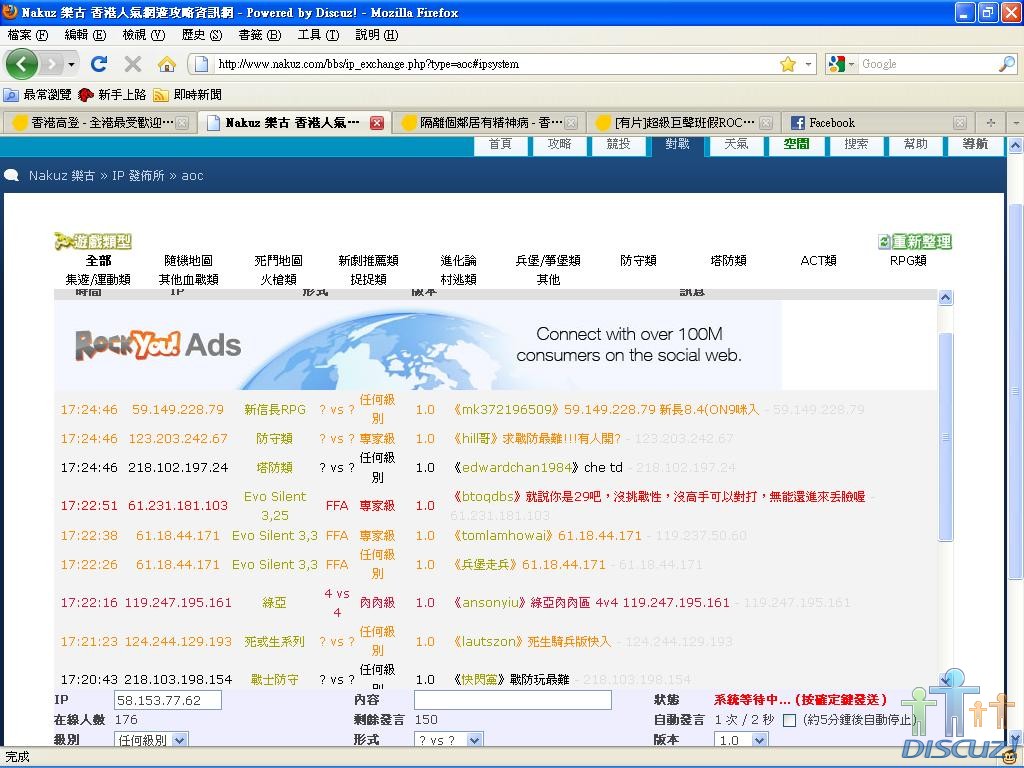Image resolution: width=1024 pixels, height=768 pixels.
Task: Click the Stop loading X icon
Action: [x=132, y=64]
